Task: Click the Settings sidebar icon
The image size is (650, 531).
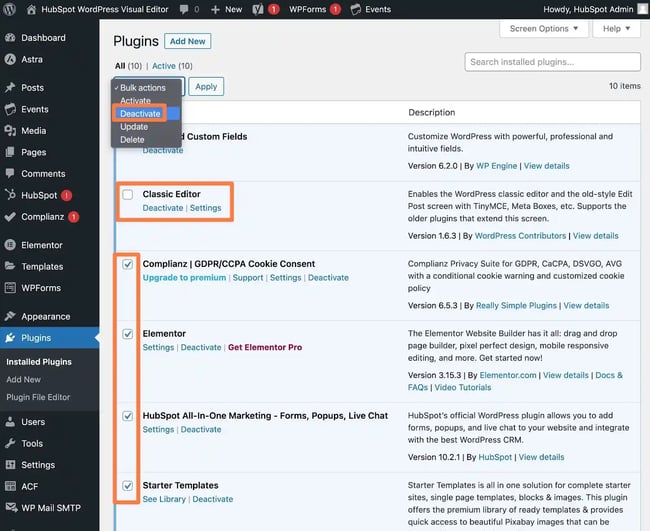Action: click(10, 465)
